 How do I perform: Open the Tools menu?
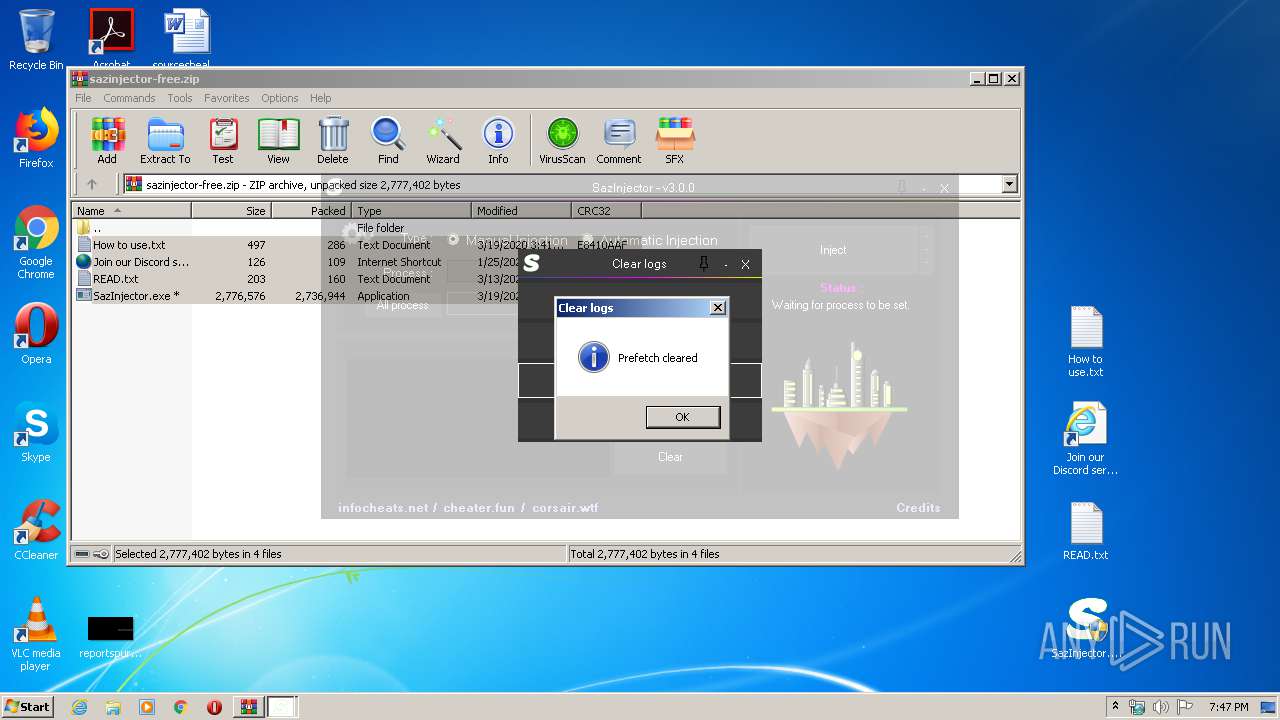[180, 98]
